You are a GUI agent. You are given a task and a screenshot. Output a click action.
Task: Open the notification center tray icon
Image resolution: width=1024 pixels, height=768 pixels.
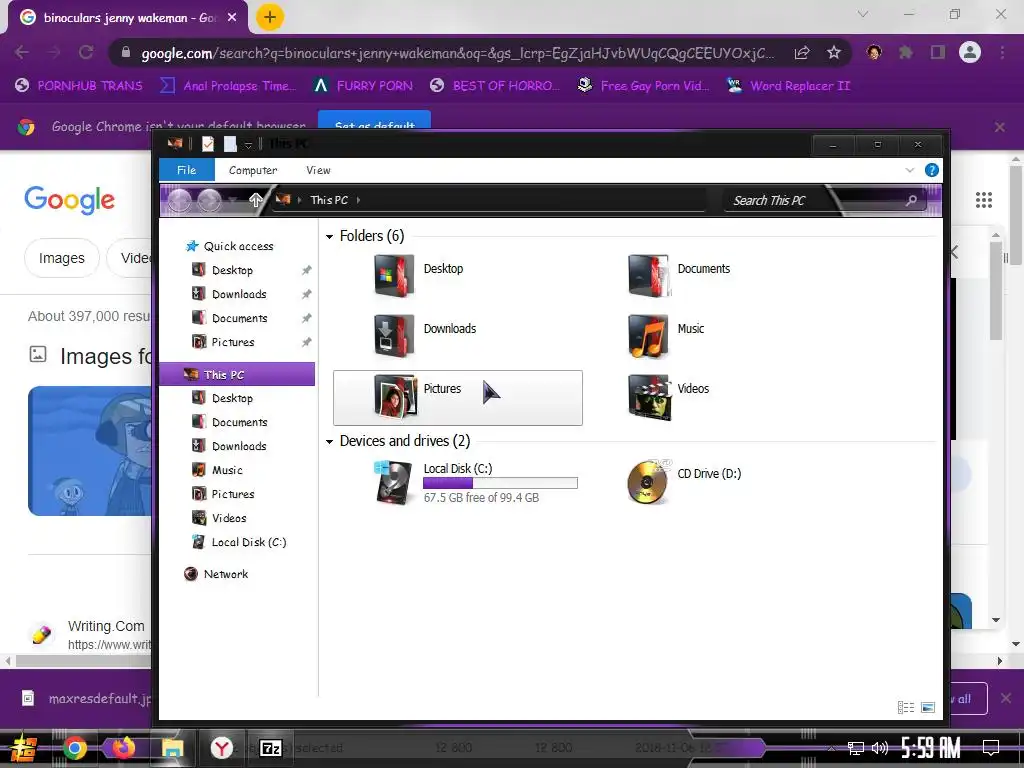point(991,748)
